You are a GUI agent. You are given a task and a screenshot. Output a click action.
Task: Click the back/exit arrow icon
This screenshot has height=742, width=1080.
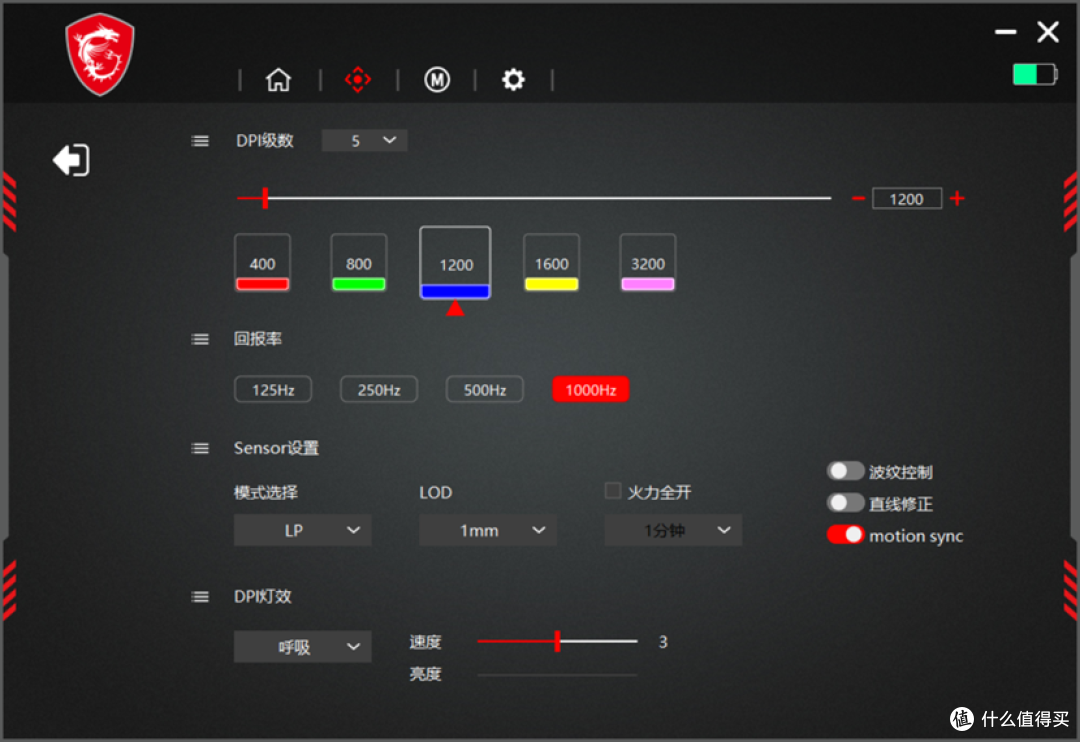coord(71,160)
